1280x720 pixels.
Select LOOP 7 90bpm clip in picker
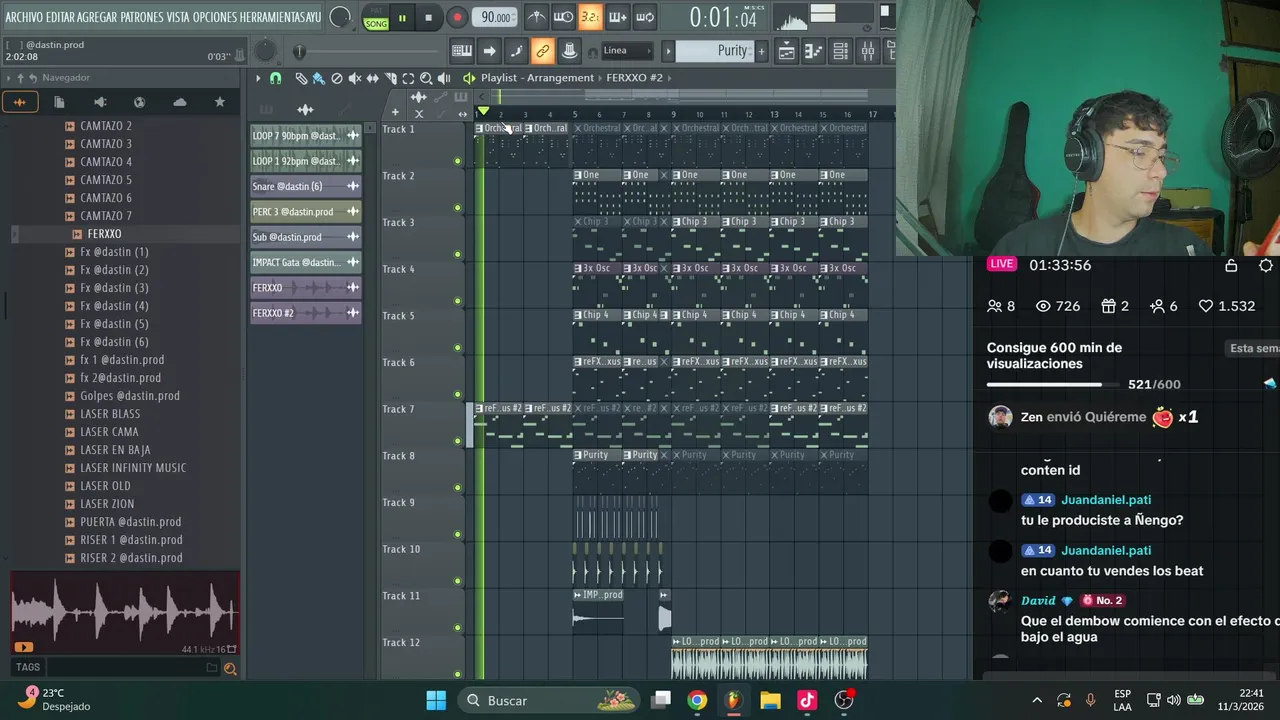(x=305, y=136)
